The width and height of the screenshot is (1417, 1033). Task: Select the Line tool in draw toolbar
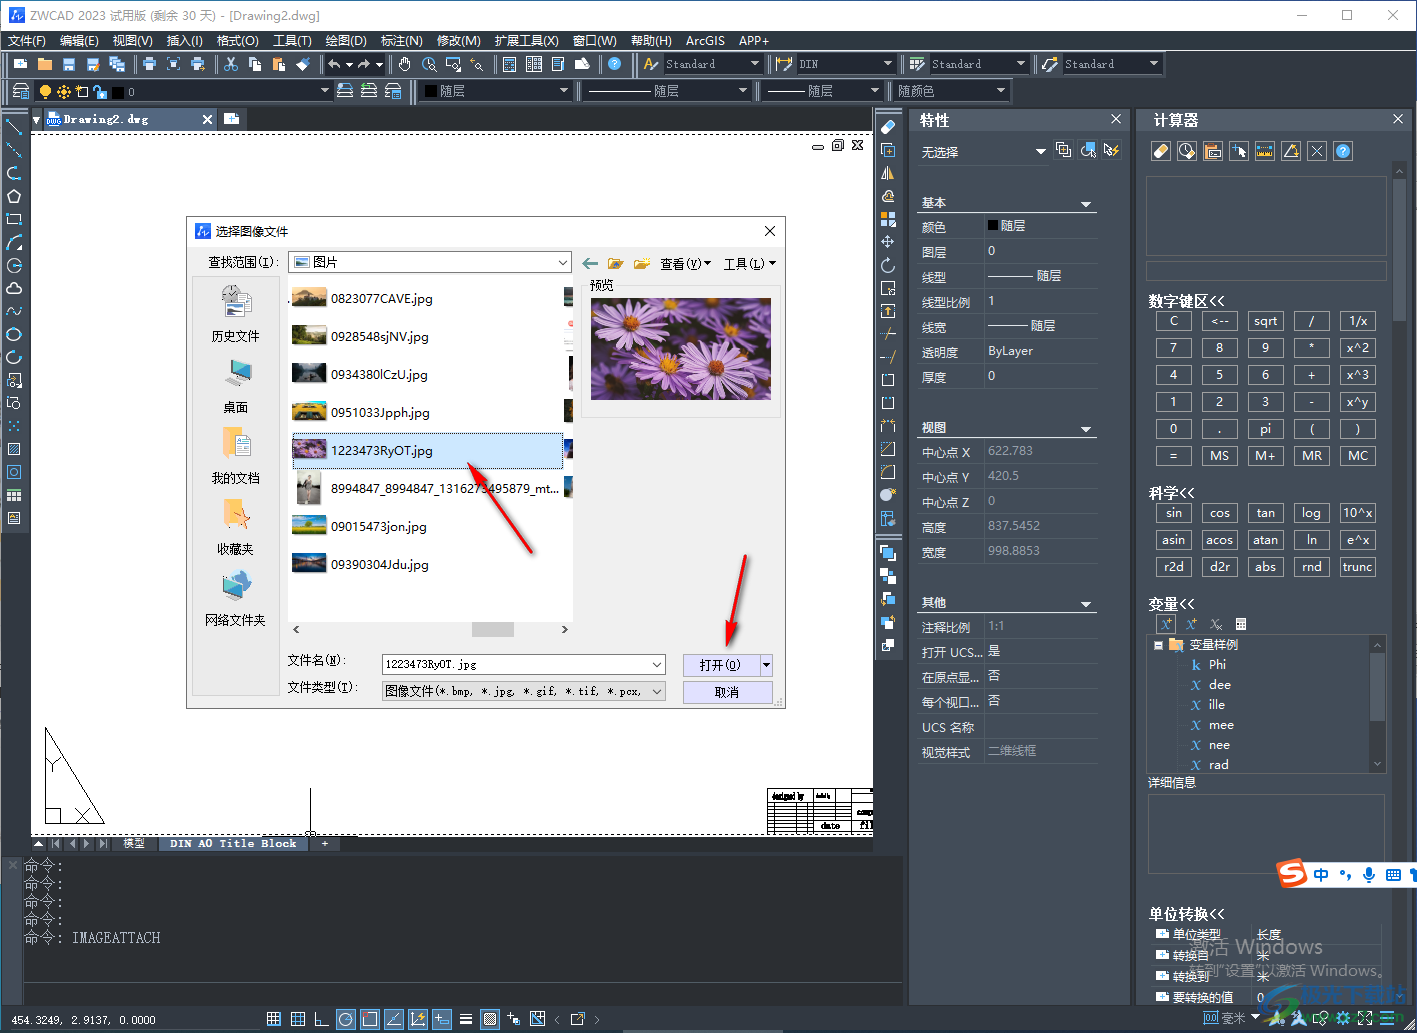pyautogui.click(x=14, y=127)
